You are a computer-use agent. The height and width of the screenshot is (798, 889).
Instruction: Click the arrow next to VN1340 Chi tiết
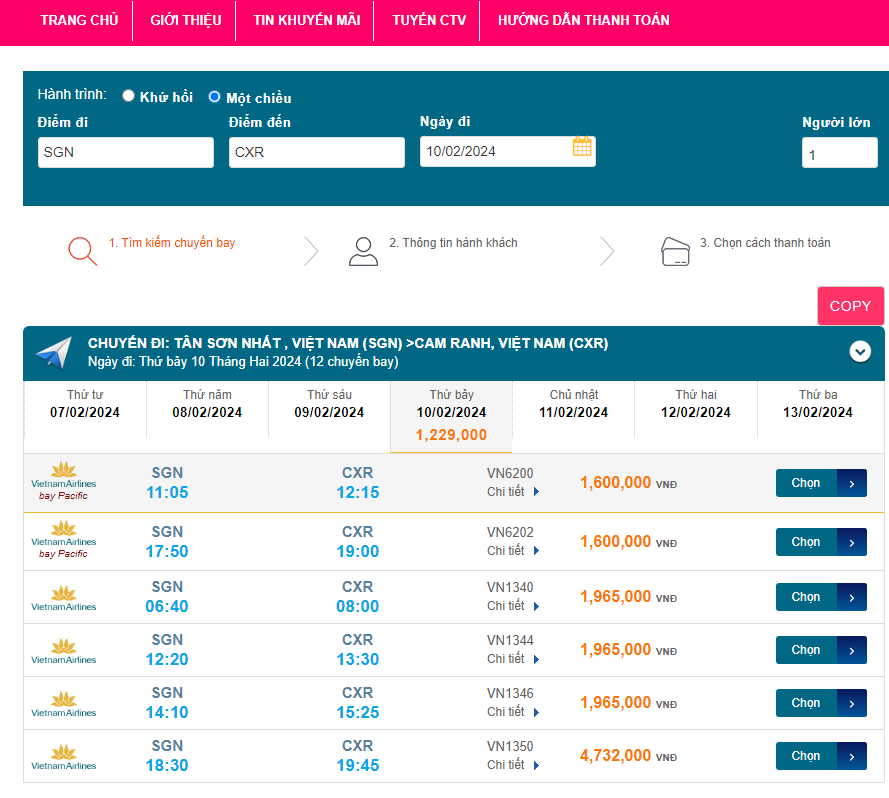[x=537, y=606]
